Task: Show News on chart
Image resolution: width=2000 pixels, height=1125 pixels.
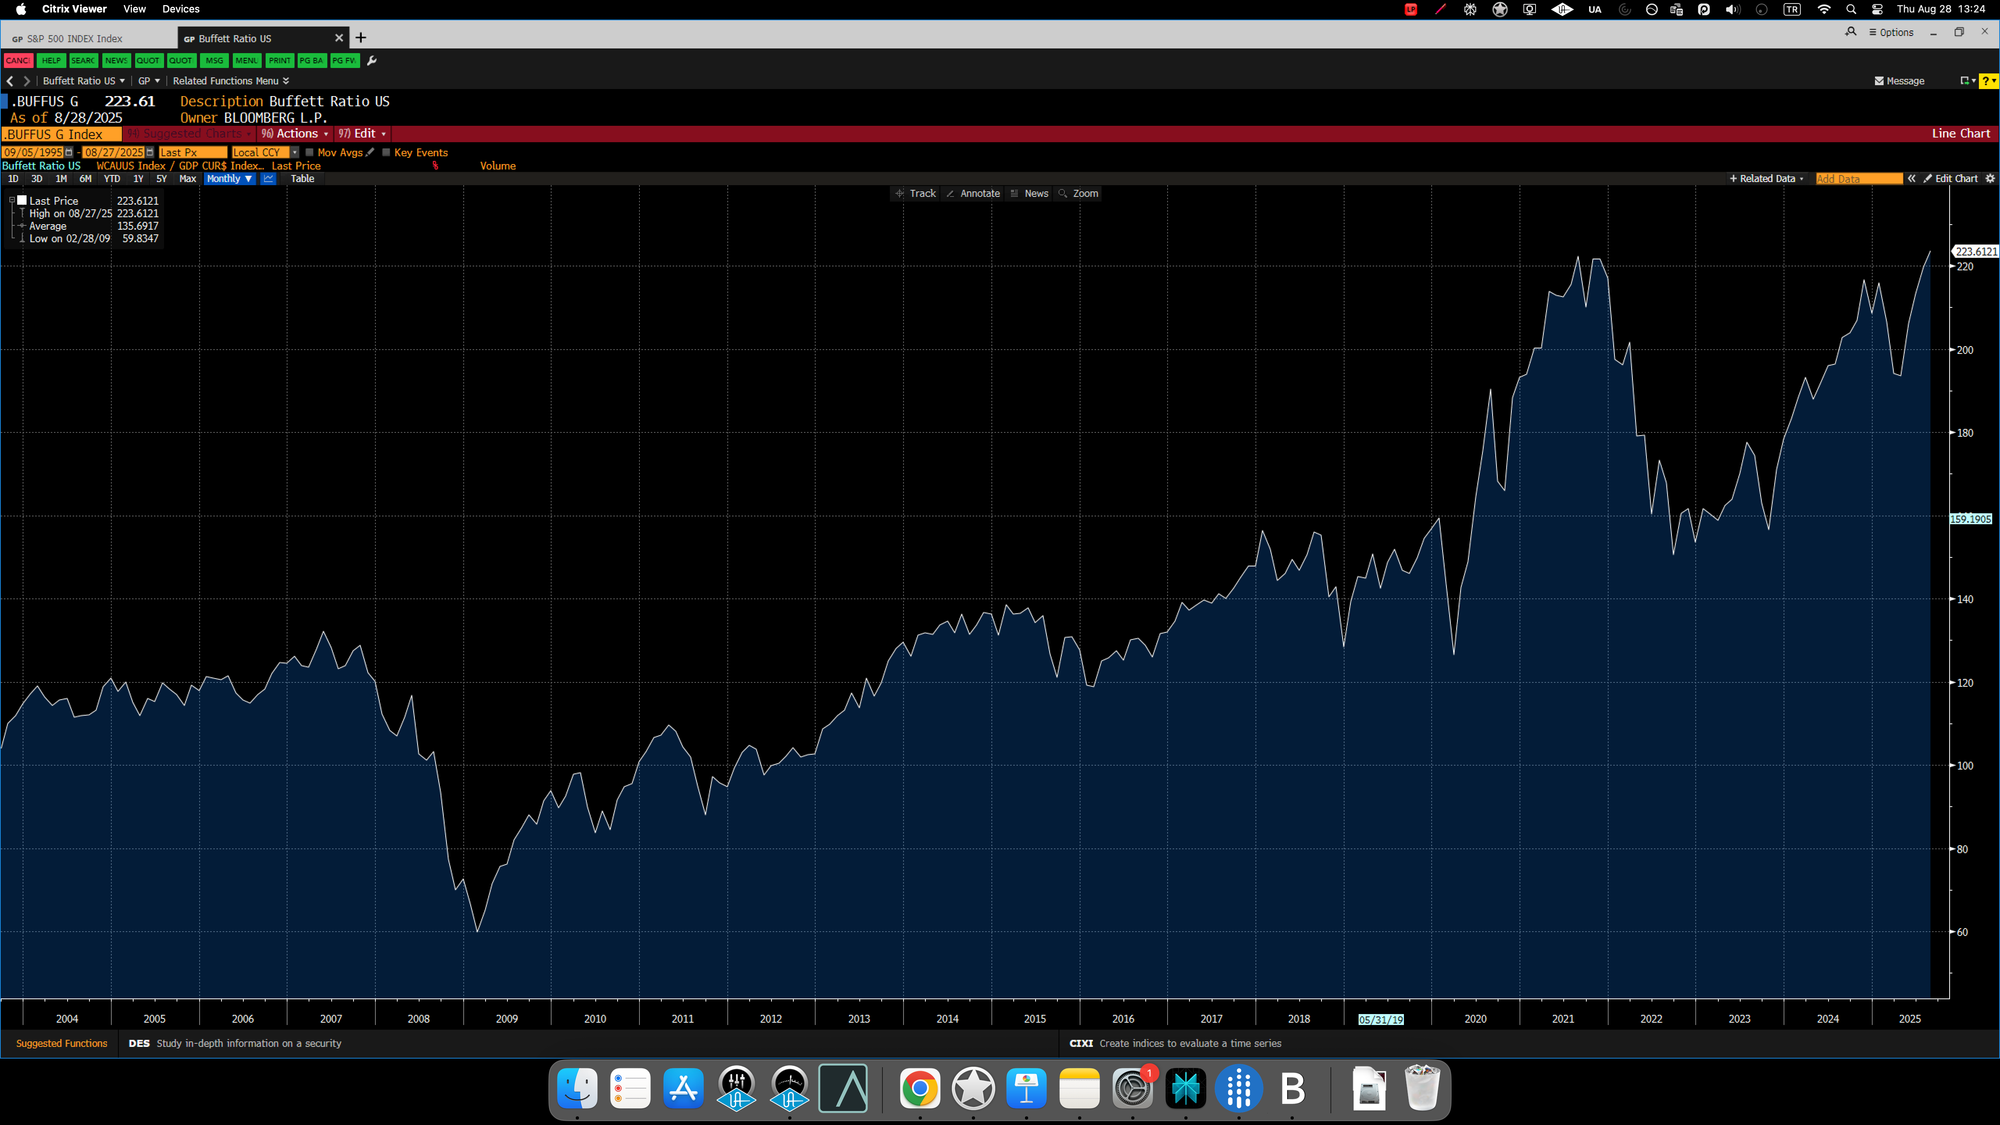Action: click(1029, 194)
